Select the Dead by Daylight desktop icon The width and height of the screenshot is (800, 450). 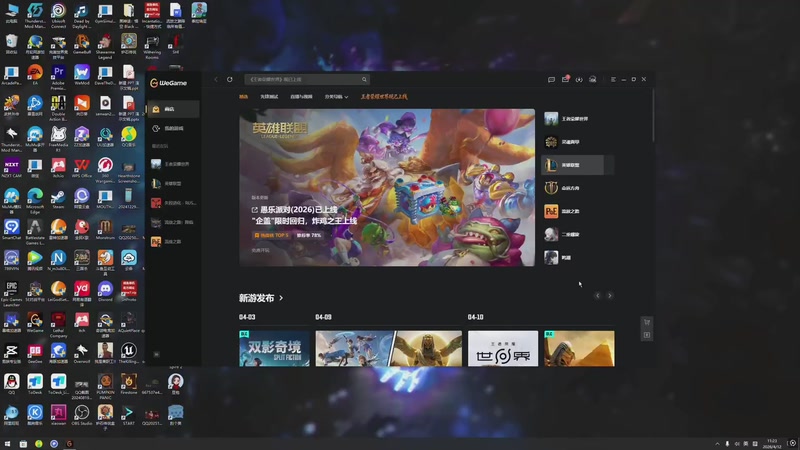tap(81, 14)
